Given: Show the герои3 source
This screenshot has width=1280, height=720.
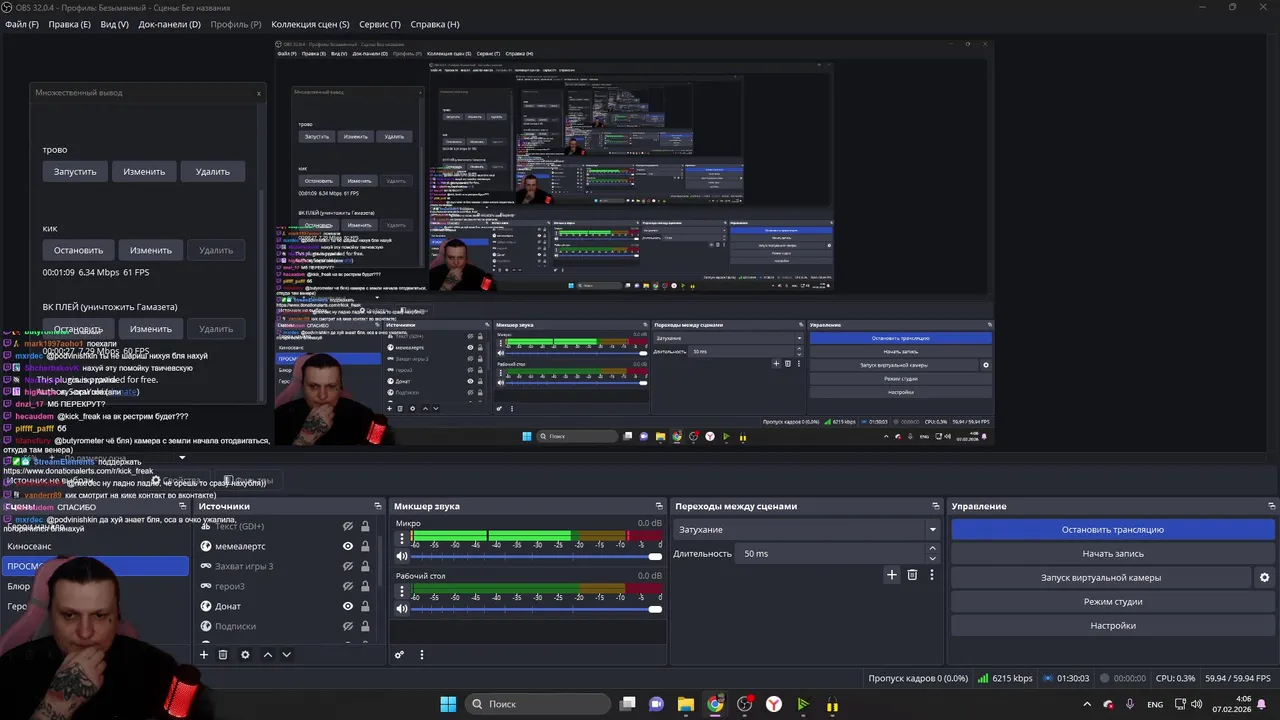Looking at the screenshot, I should [x=348, y=586].
